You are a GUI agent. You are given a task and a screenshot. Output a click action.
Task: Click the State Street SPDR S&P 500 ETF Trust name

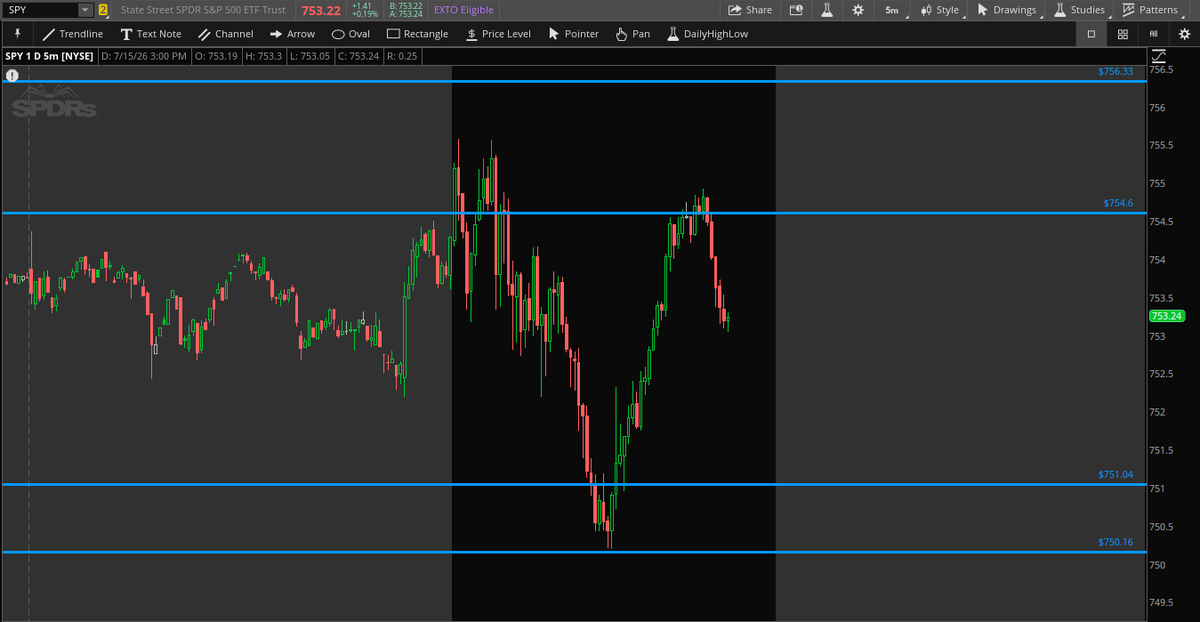tap(202, 10)
